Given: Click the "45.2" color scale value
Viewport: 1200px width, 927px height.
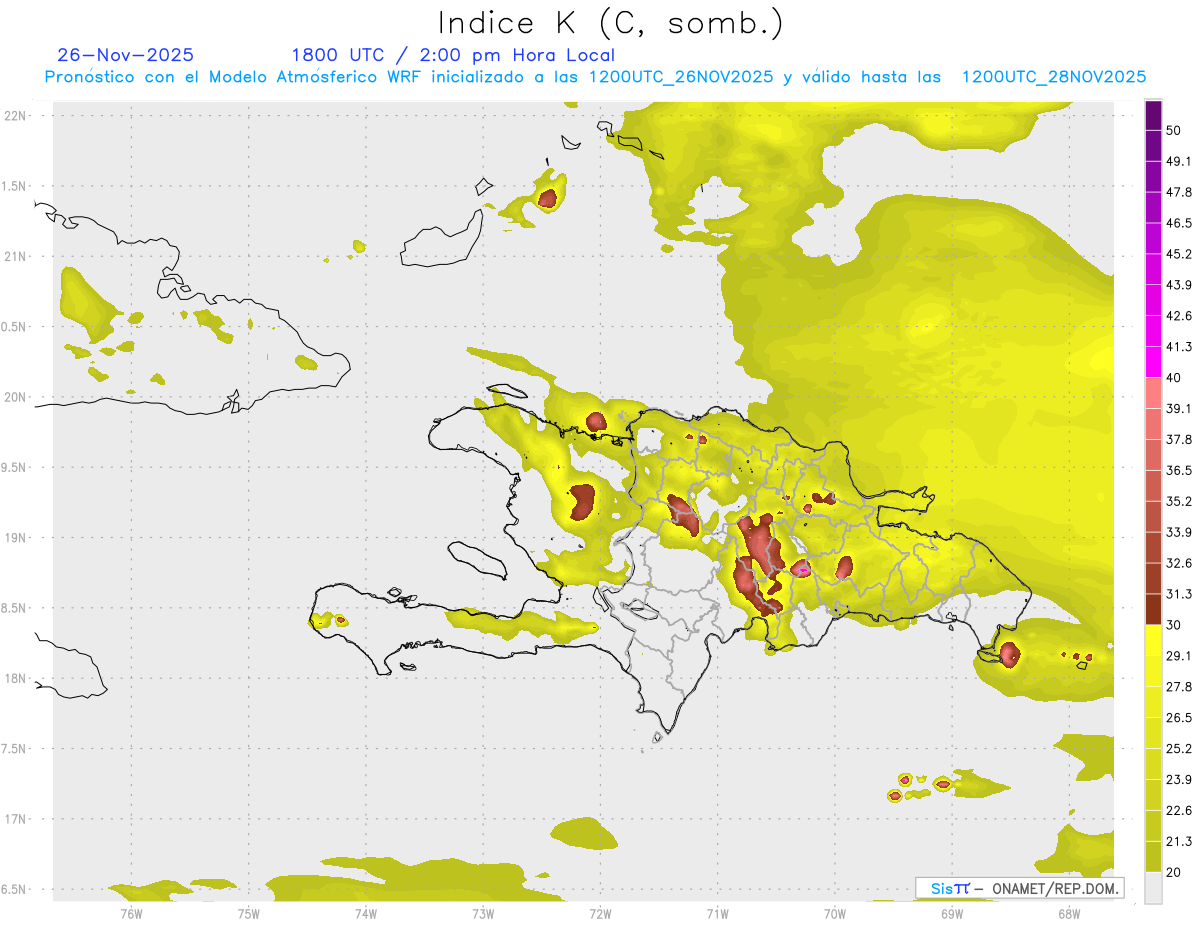Looking at the screenshot, I should pyautogui.click(x=1179, y=254).
